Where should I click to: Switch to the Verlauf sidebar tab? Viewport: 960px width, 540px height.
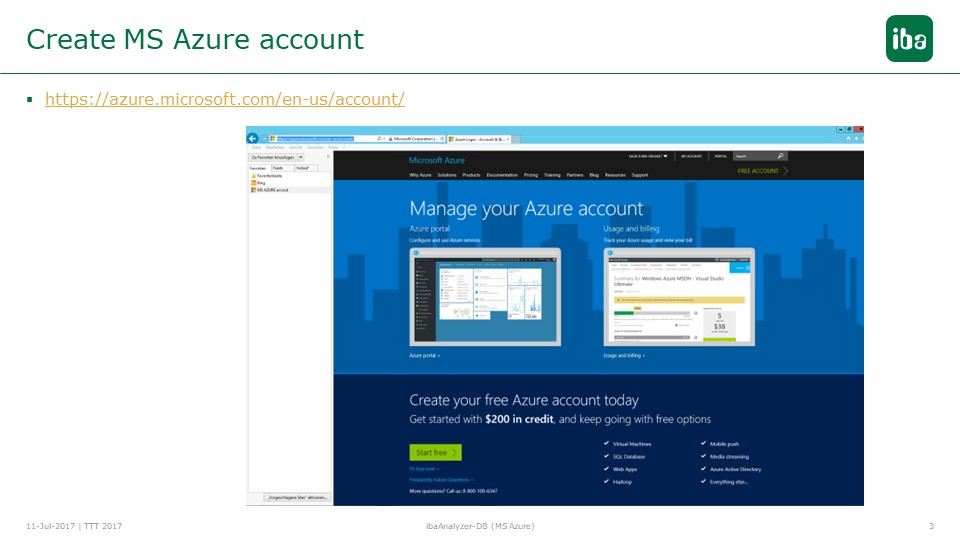(306, 168)
